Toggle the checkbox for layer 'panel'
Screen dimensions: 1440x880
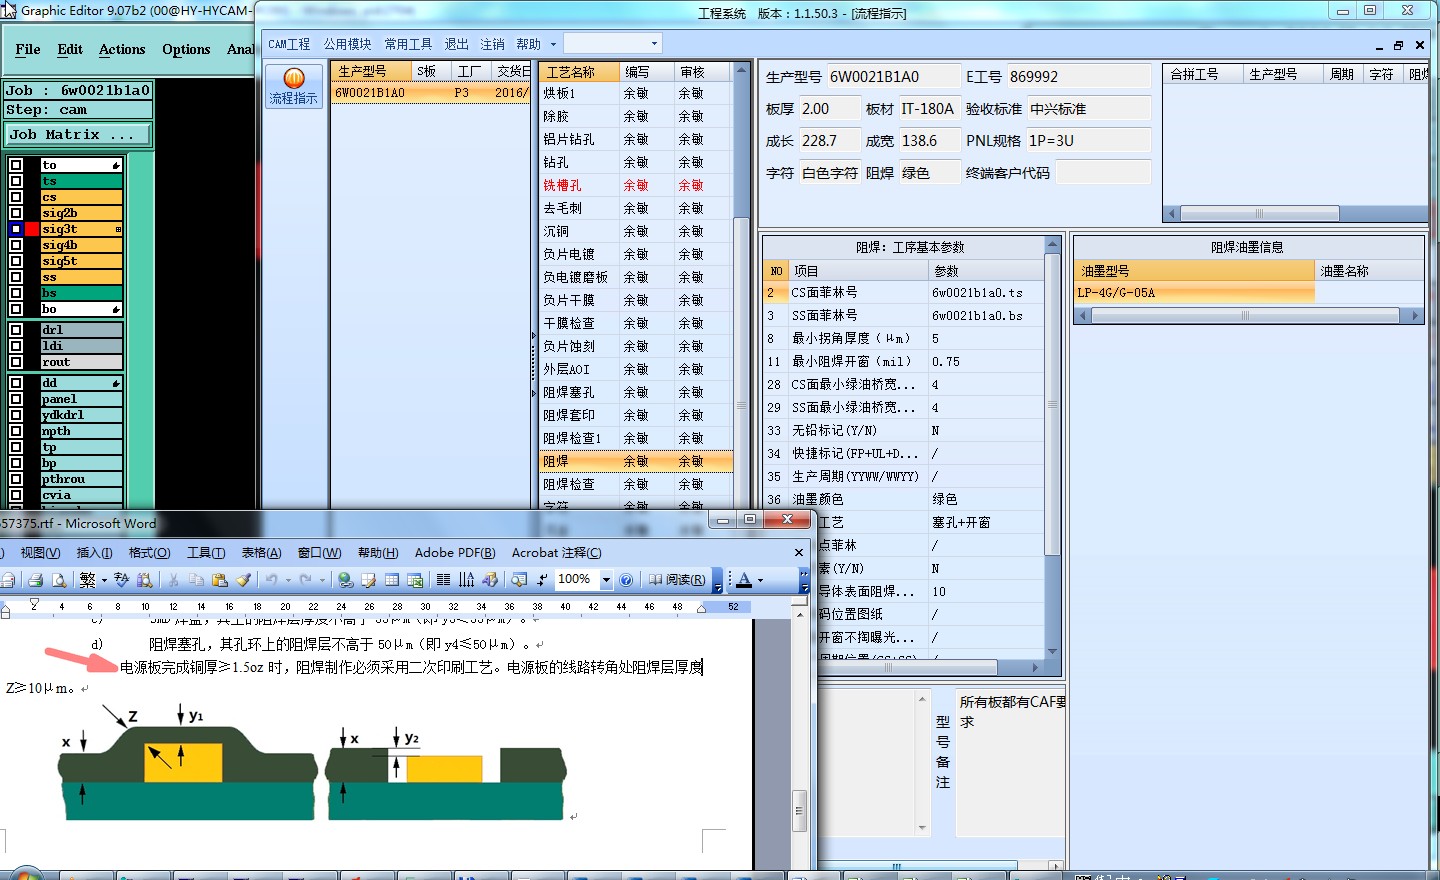[x=16, y=399]
